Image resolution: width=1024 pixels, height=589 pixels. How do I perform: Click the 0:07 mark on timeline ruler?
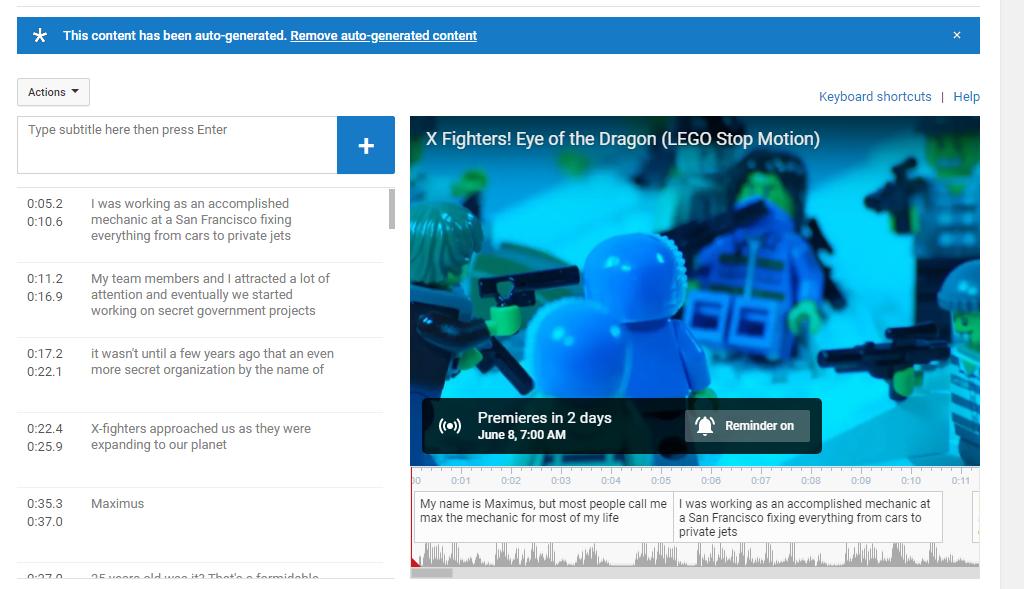[x=761, y=480]
